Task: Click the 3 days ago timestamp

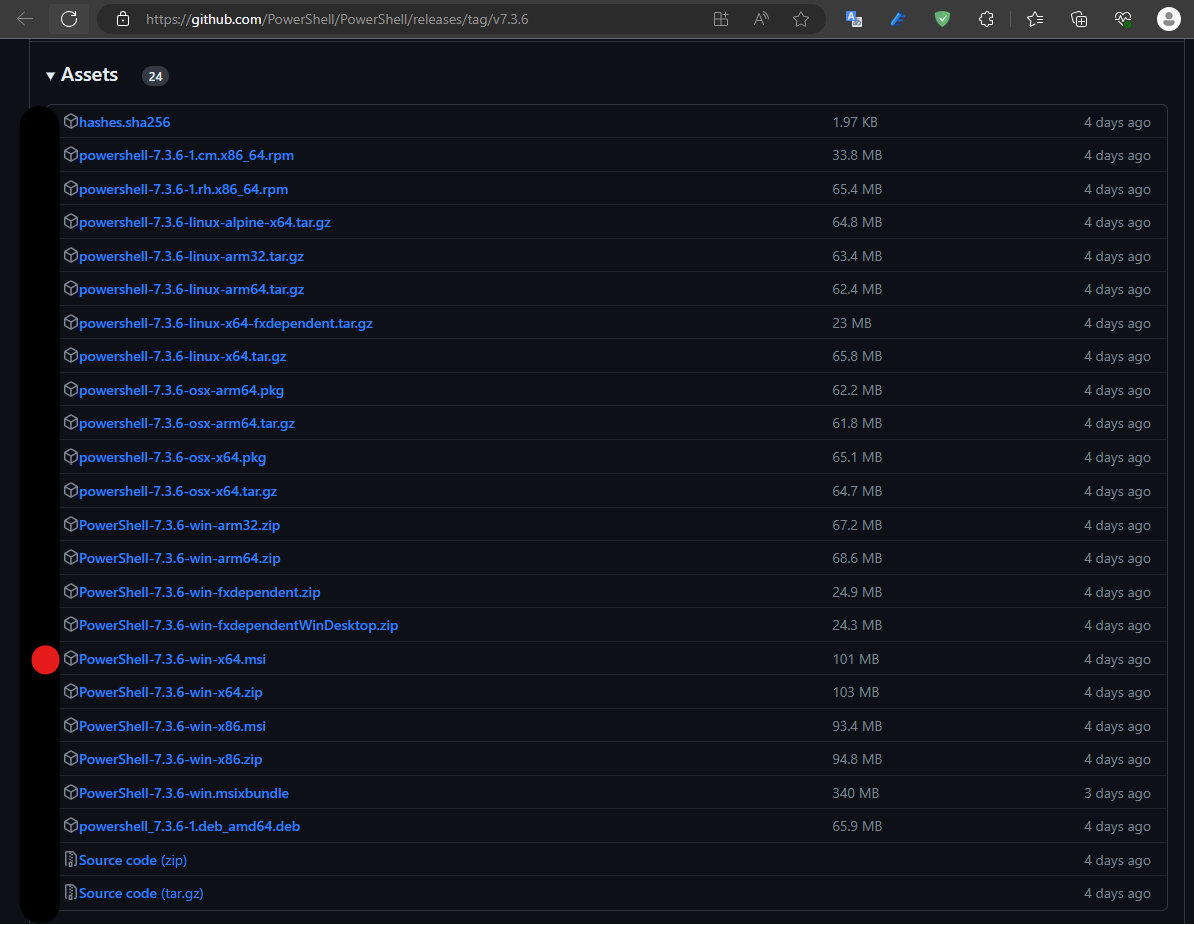Action: tap(1117, 793)
